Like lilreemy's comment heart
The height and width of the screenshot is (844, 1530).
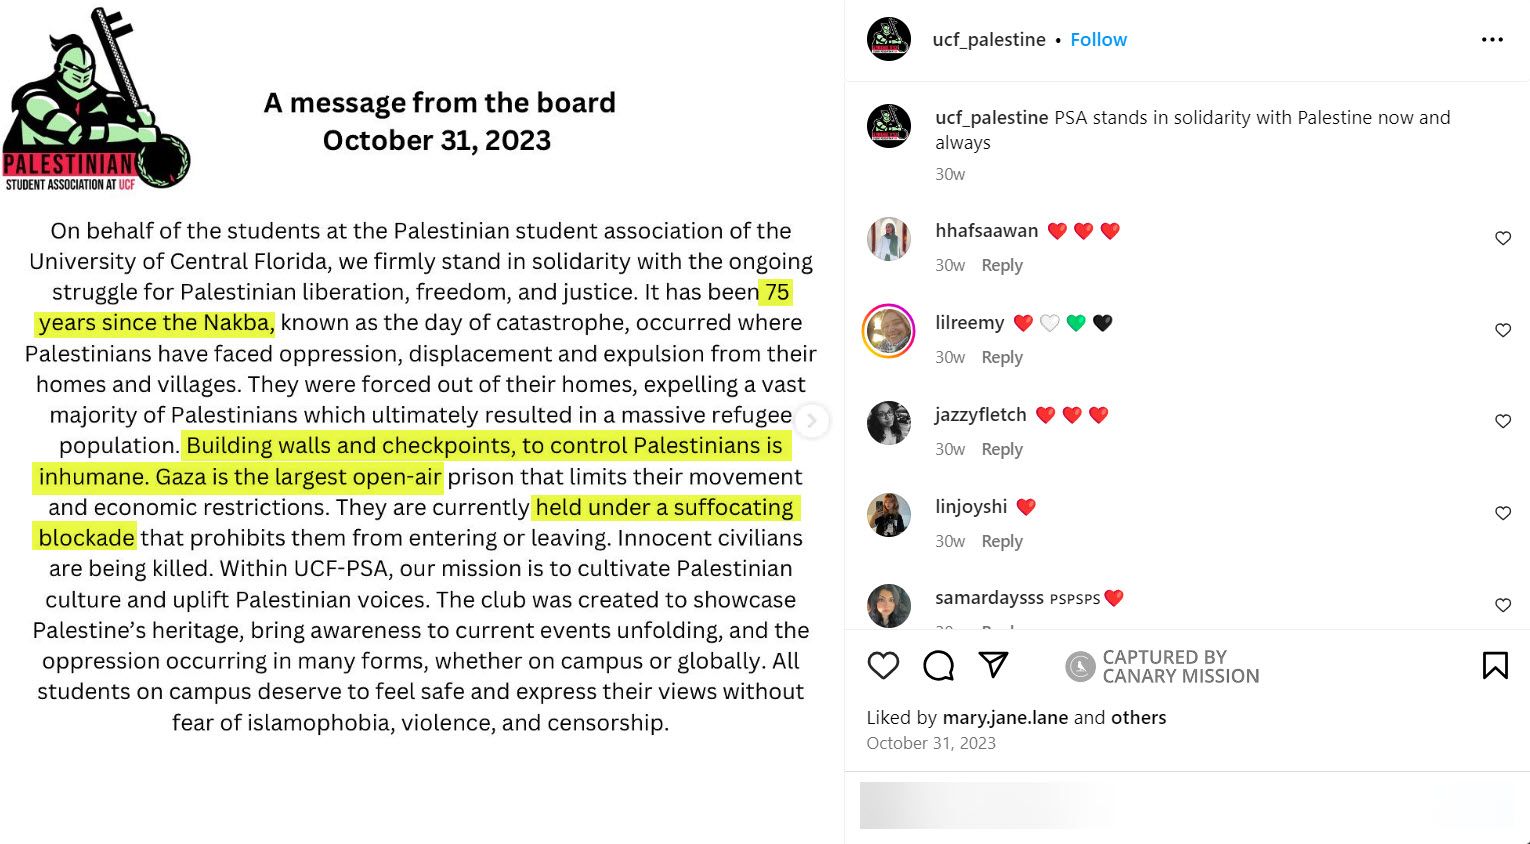[1502, 330]
